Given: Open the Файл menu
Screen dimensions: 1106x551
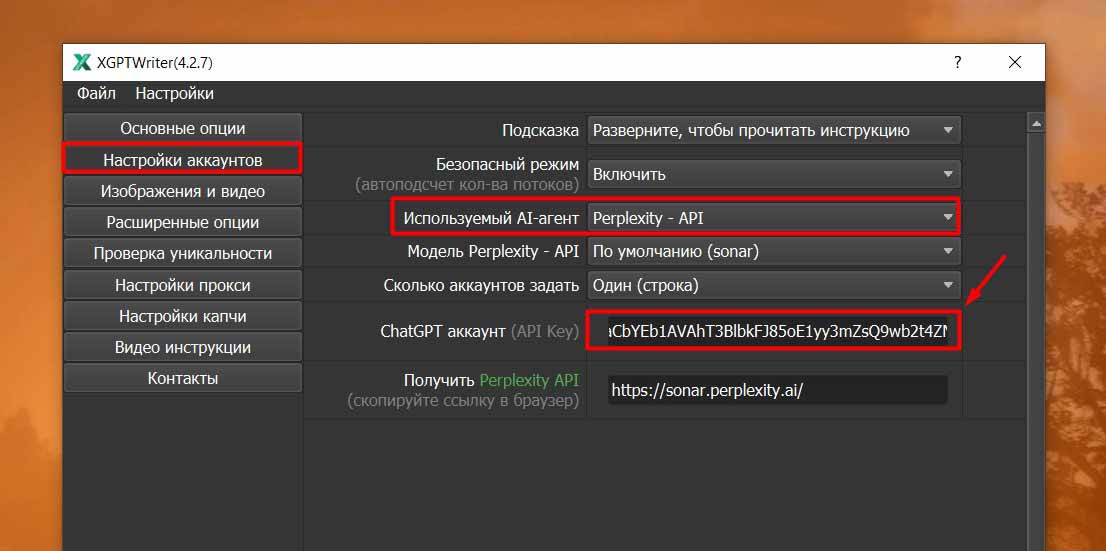Looking at the screenshot, I should 96,94.
